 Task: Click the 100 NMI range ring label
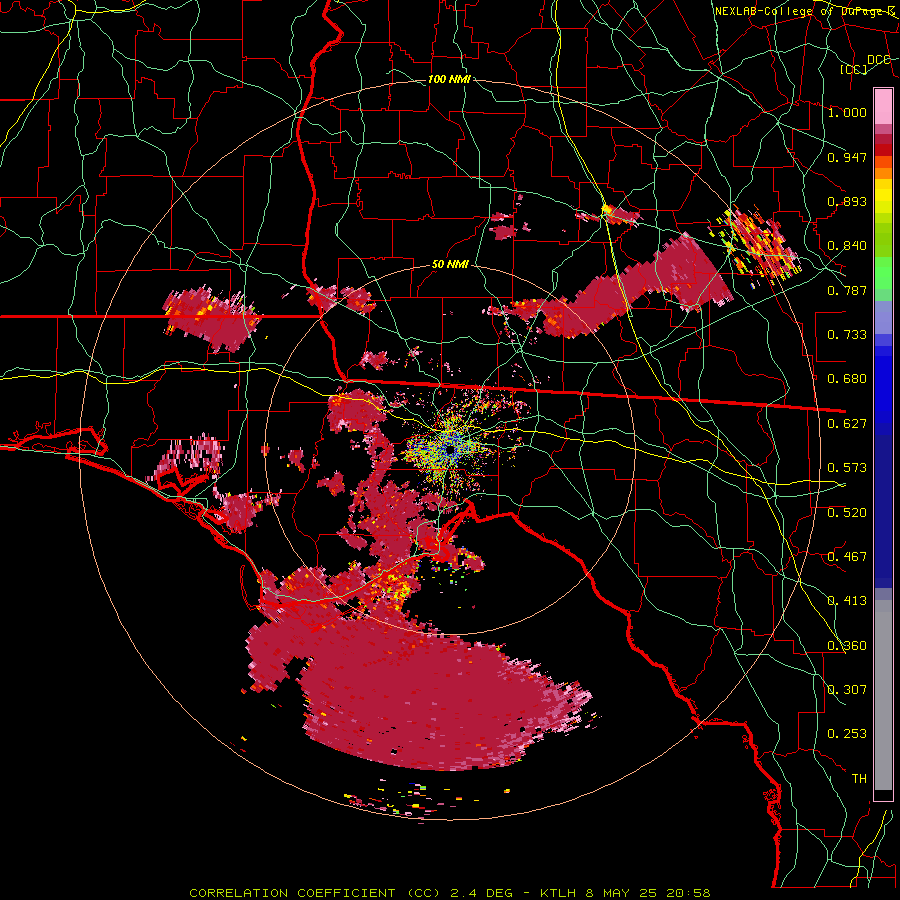point(449,79)
